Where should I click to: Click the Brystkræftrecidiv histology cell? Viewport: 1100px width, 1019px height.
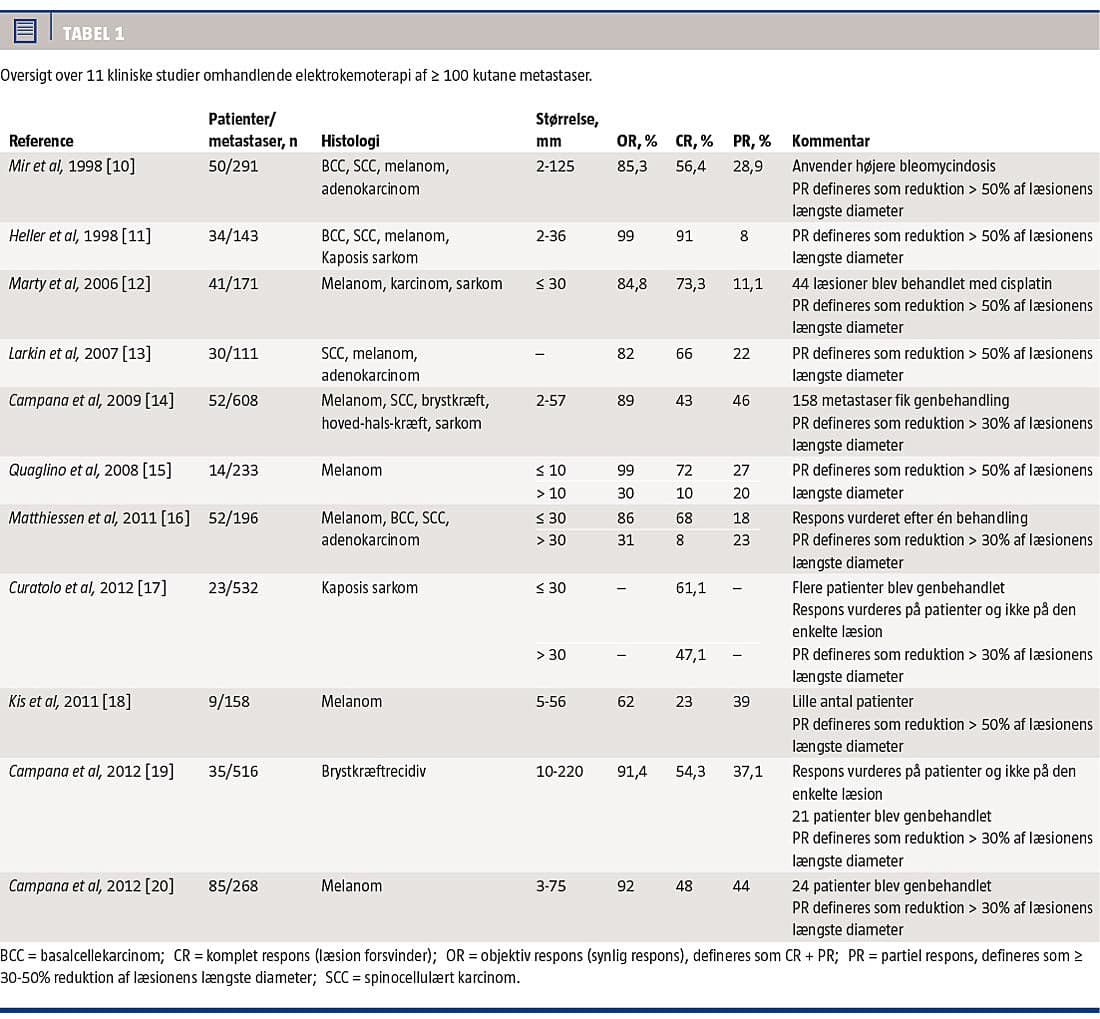373,771
